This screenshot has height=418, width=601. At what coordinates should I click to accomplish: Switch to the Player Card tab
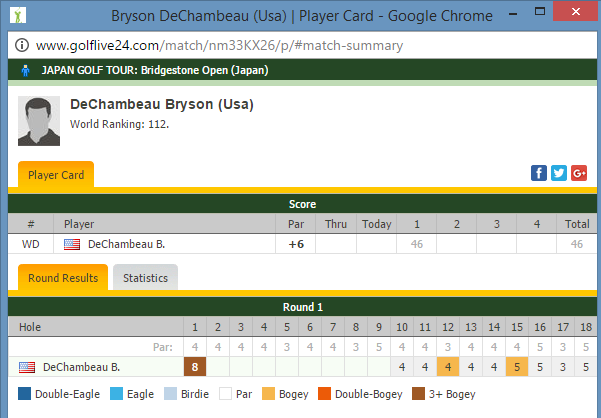point(56,175)
